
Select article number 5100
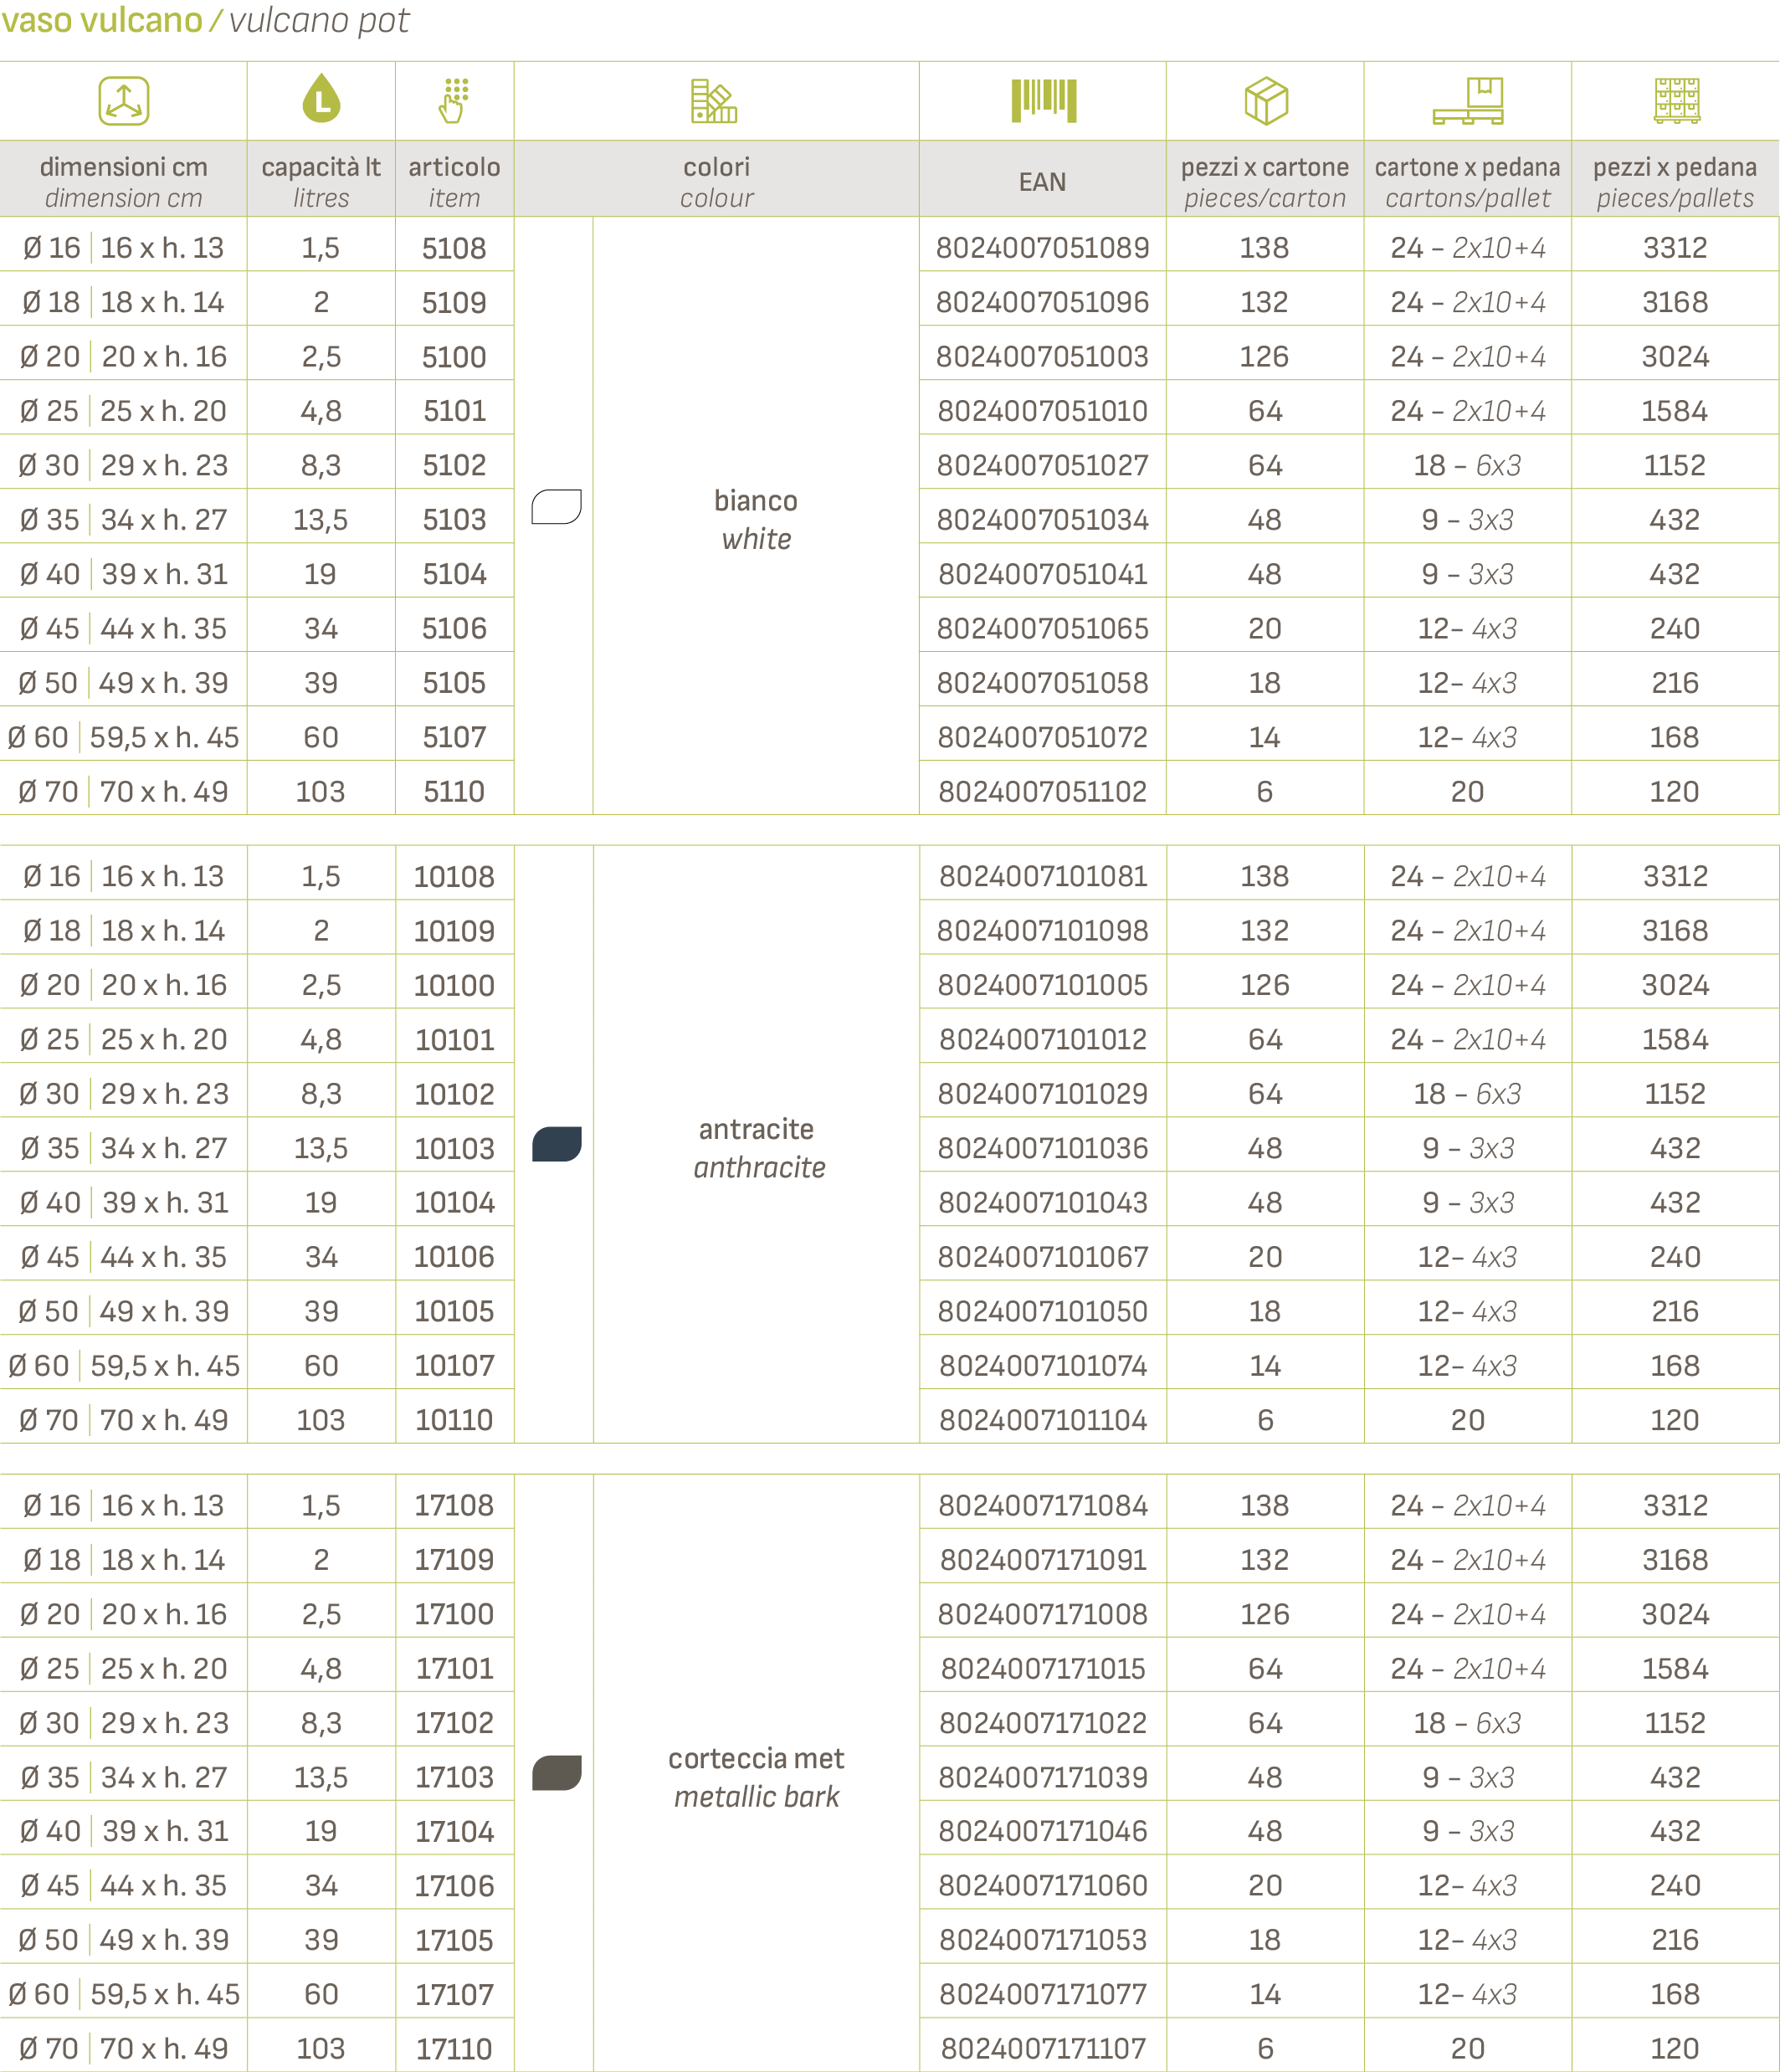click(x=454, y=357)
